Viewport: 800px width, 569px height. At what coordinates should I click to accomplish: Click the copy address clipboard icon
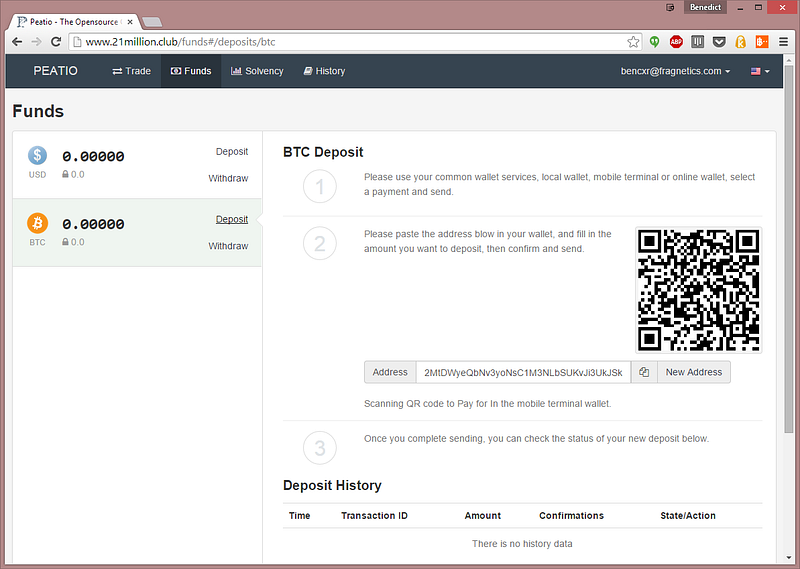tap(644, 372)
